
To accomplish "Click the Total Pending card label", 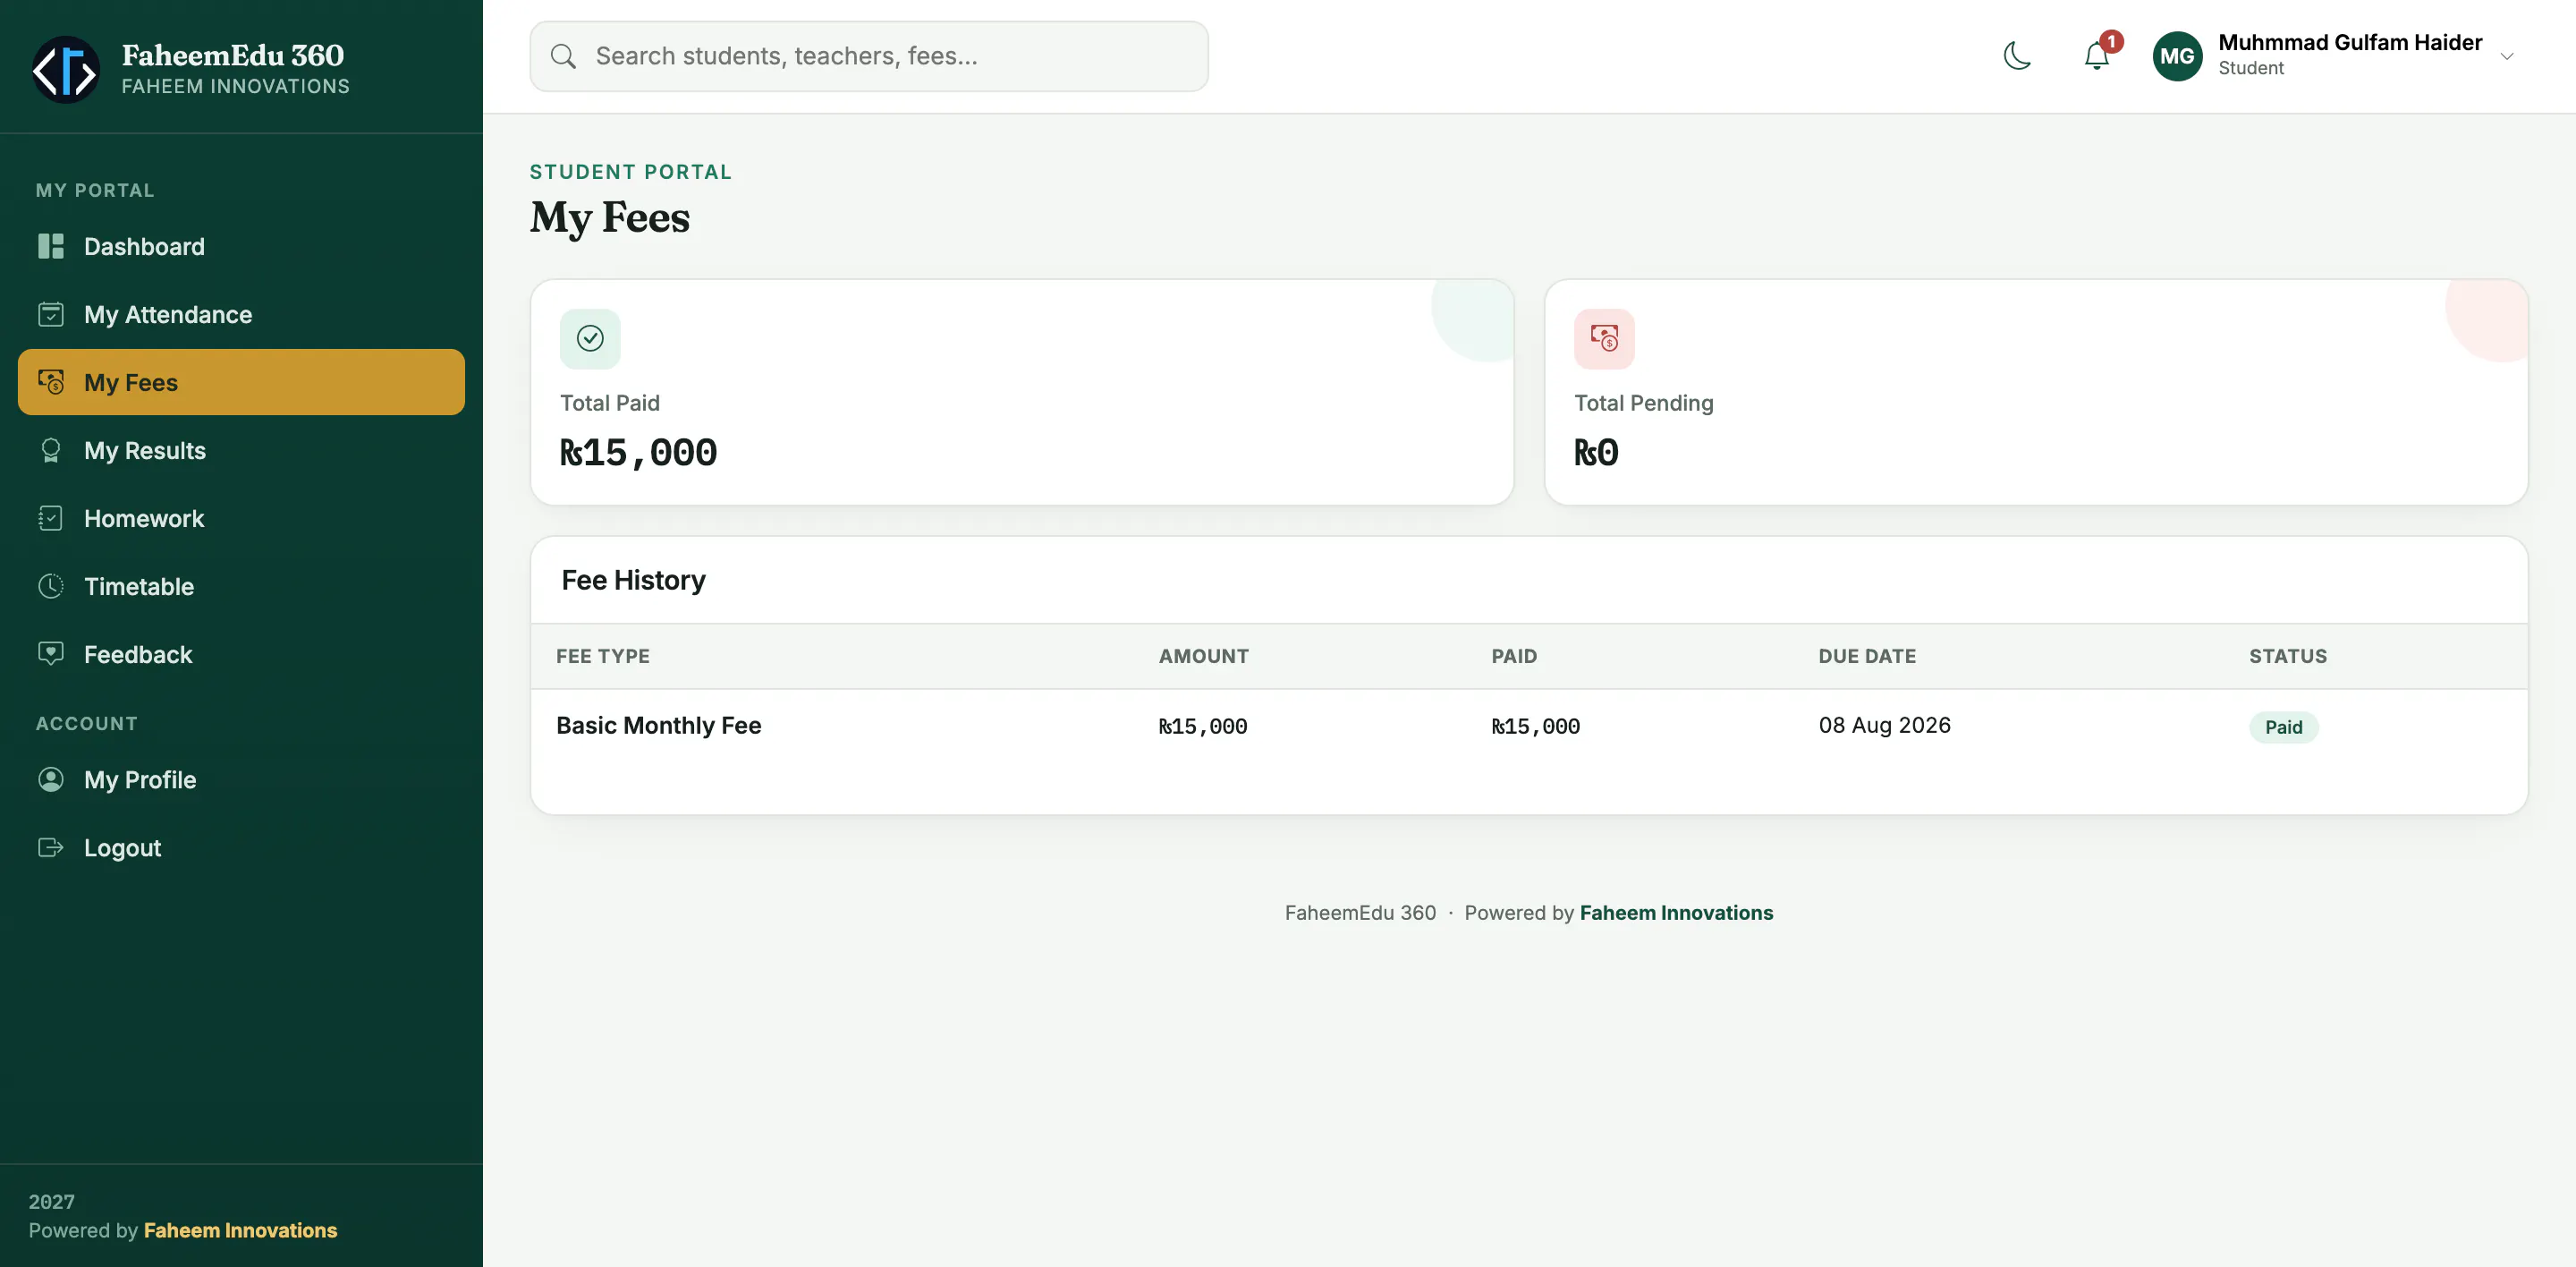I will point(1644,403).
